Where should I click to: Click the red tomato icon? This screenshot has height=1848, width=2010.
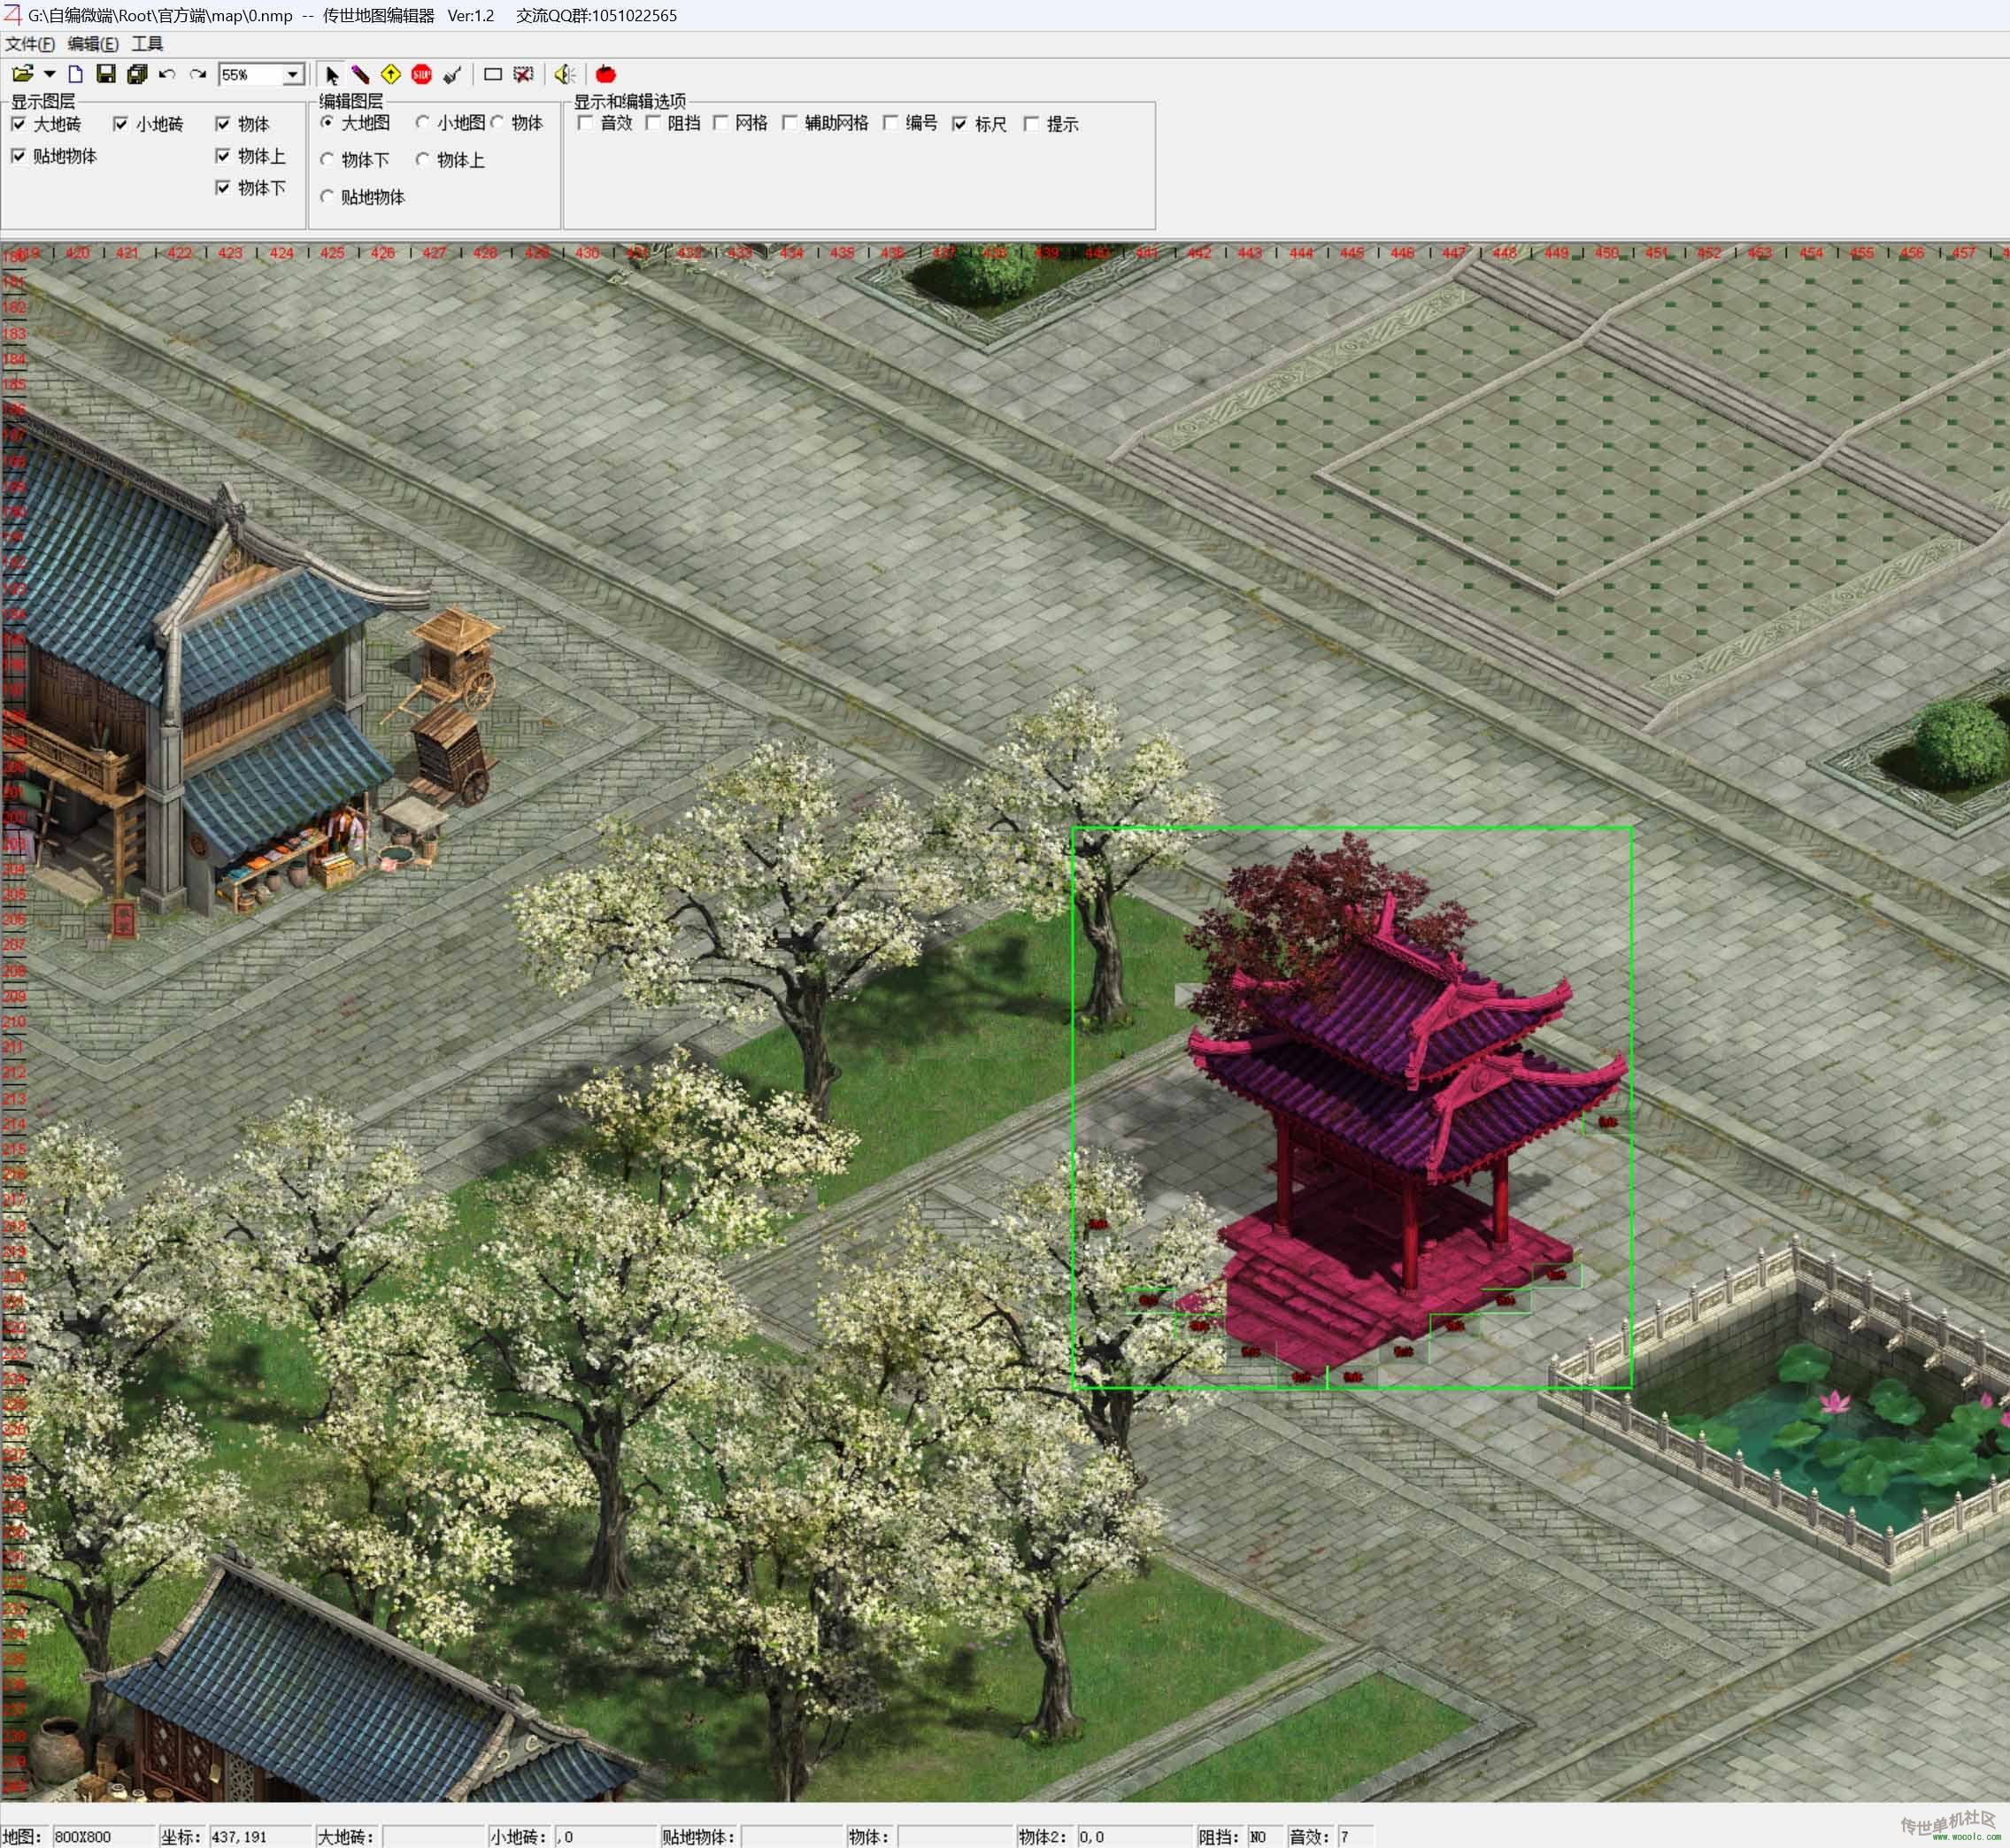[x=605, y=74]
